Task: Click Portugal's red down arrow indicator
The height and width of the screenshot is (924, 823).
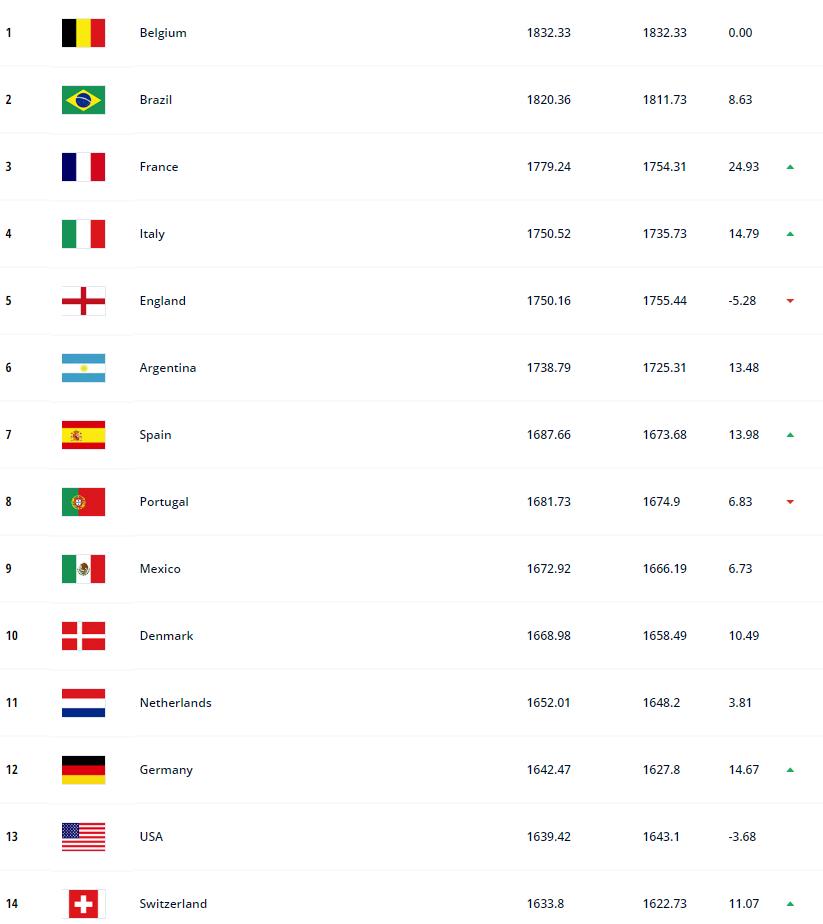Action: point(790,502)
